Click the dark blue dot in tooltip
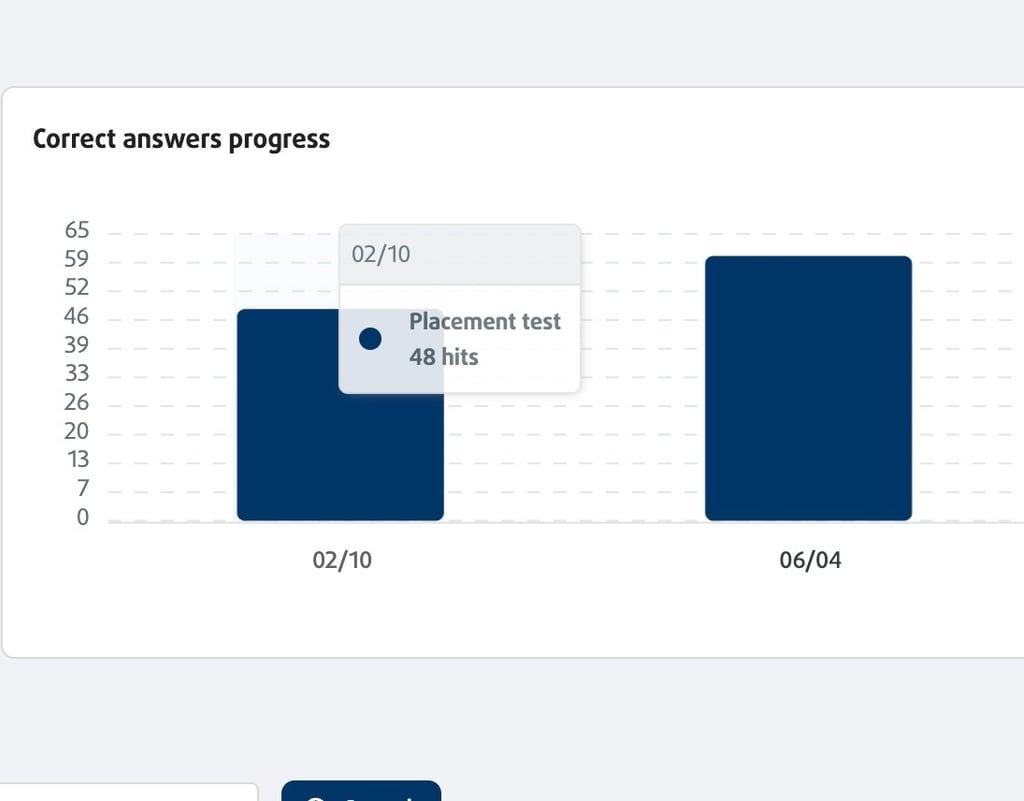Screen dimensions: 1024x801 [x=370, y=339]
